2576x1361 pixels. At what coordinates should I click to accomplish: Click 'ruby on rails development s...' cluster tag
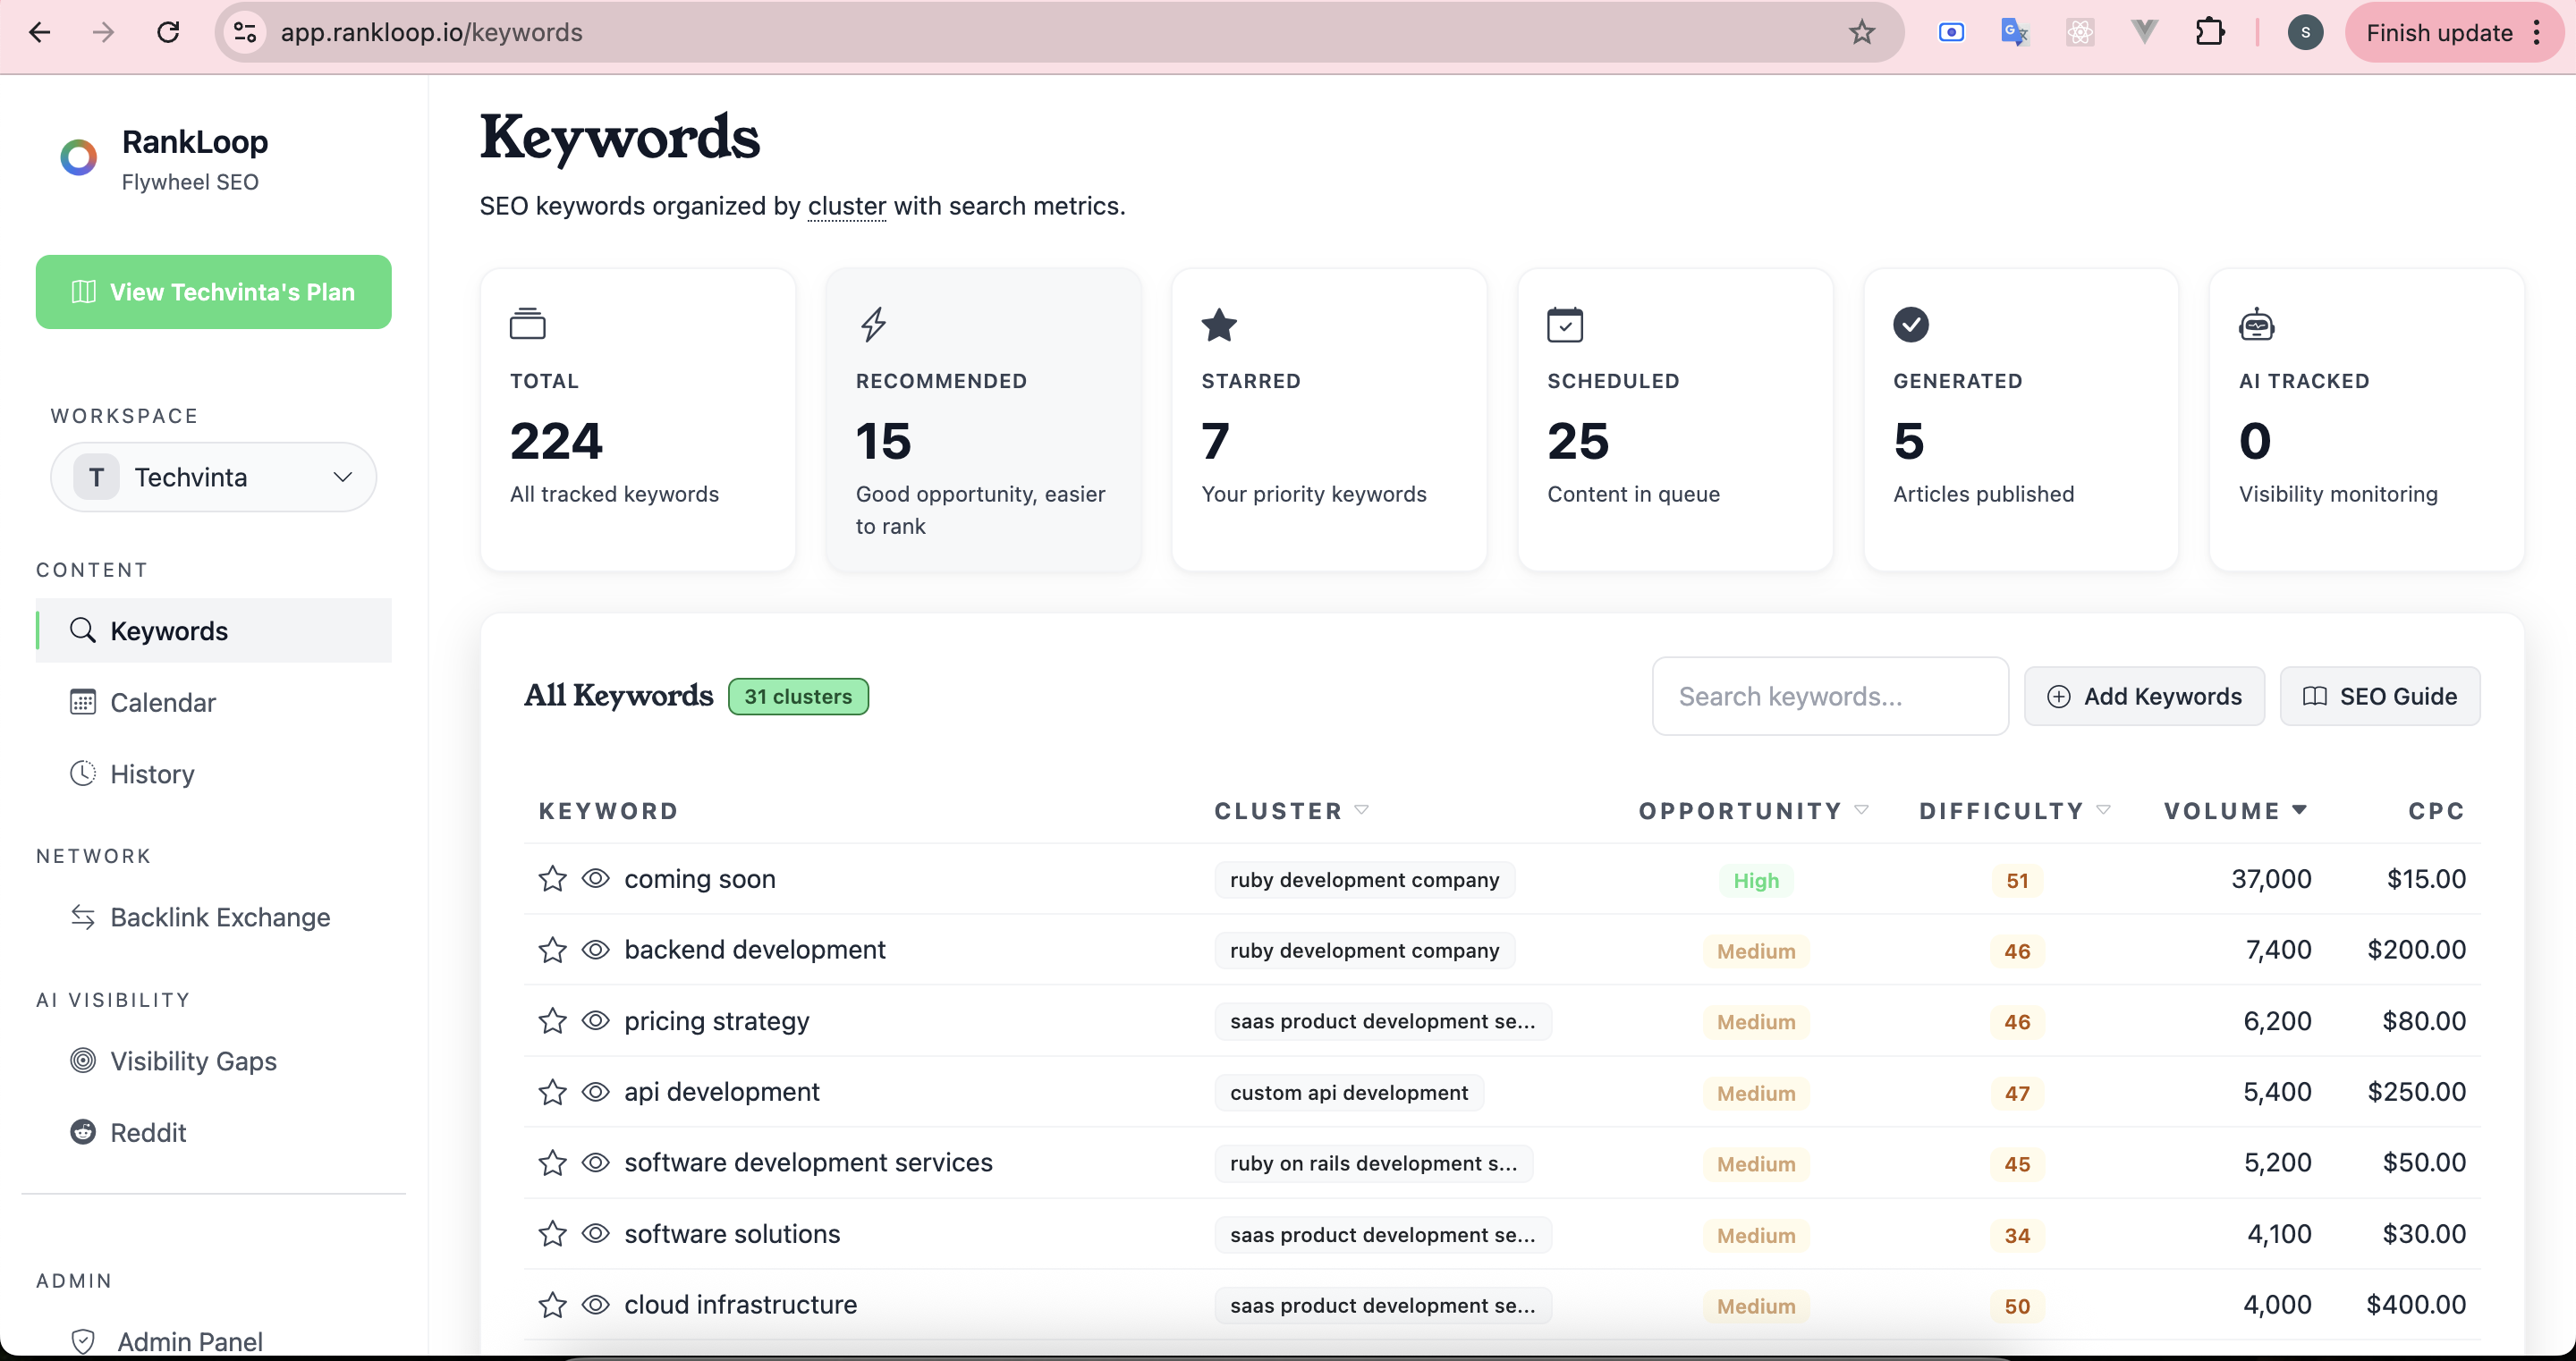click(1373, 1163)
